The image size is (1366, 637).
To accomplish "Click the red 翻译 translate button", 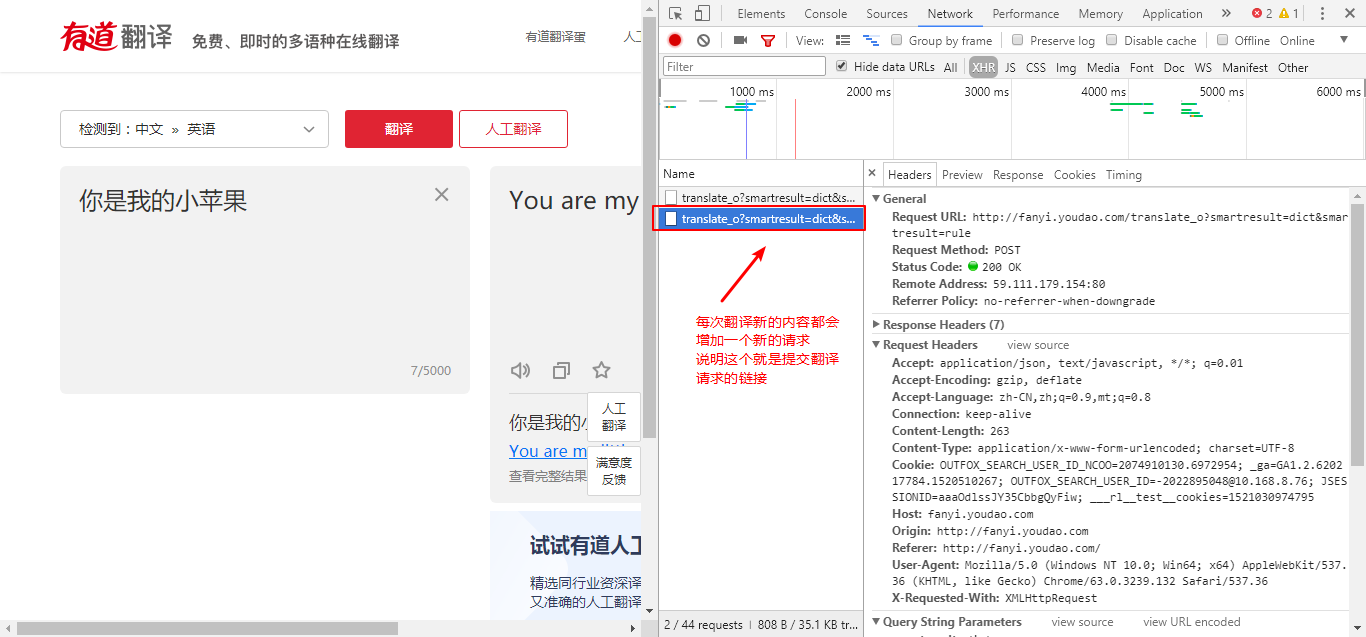I will tap(399, 129).
